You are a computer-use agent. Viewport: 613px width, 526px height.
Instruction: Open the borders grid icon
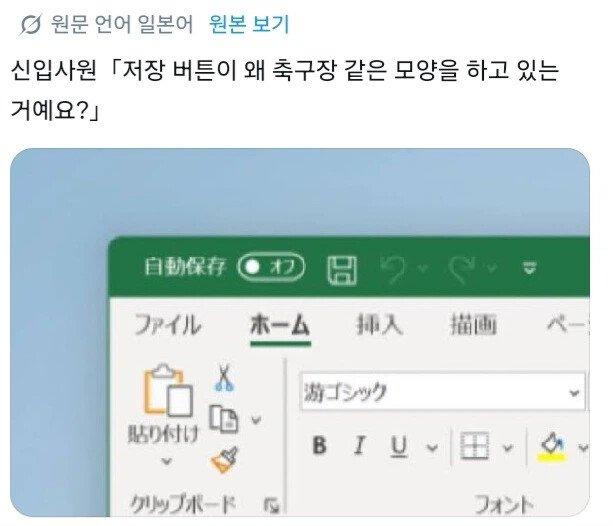tap(474, 446)
